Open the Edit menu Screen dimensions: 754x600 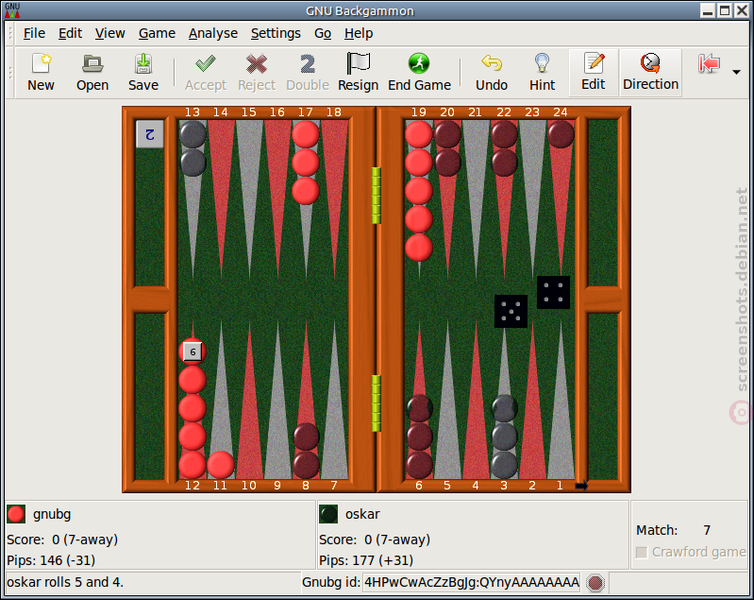pos(70,33)
